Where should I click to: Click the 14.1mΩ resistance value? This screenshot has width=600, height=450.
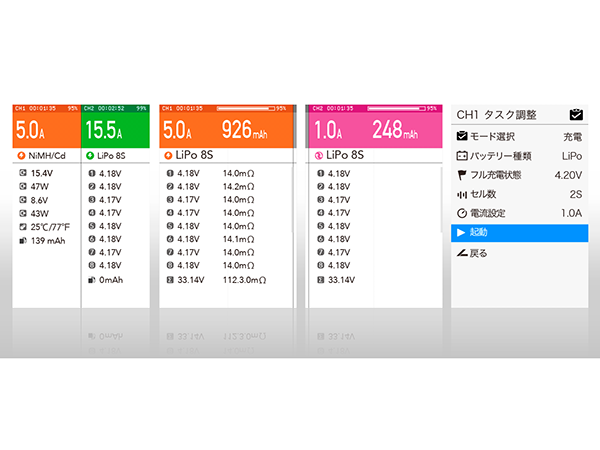(x=238, y=239)
